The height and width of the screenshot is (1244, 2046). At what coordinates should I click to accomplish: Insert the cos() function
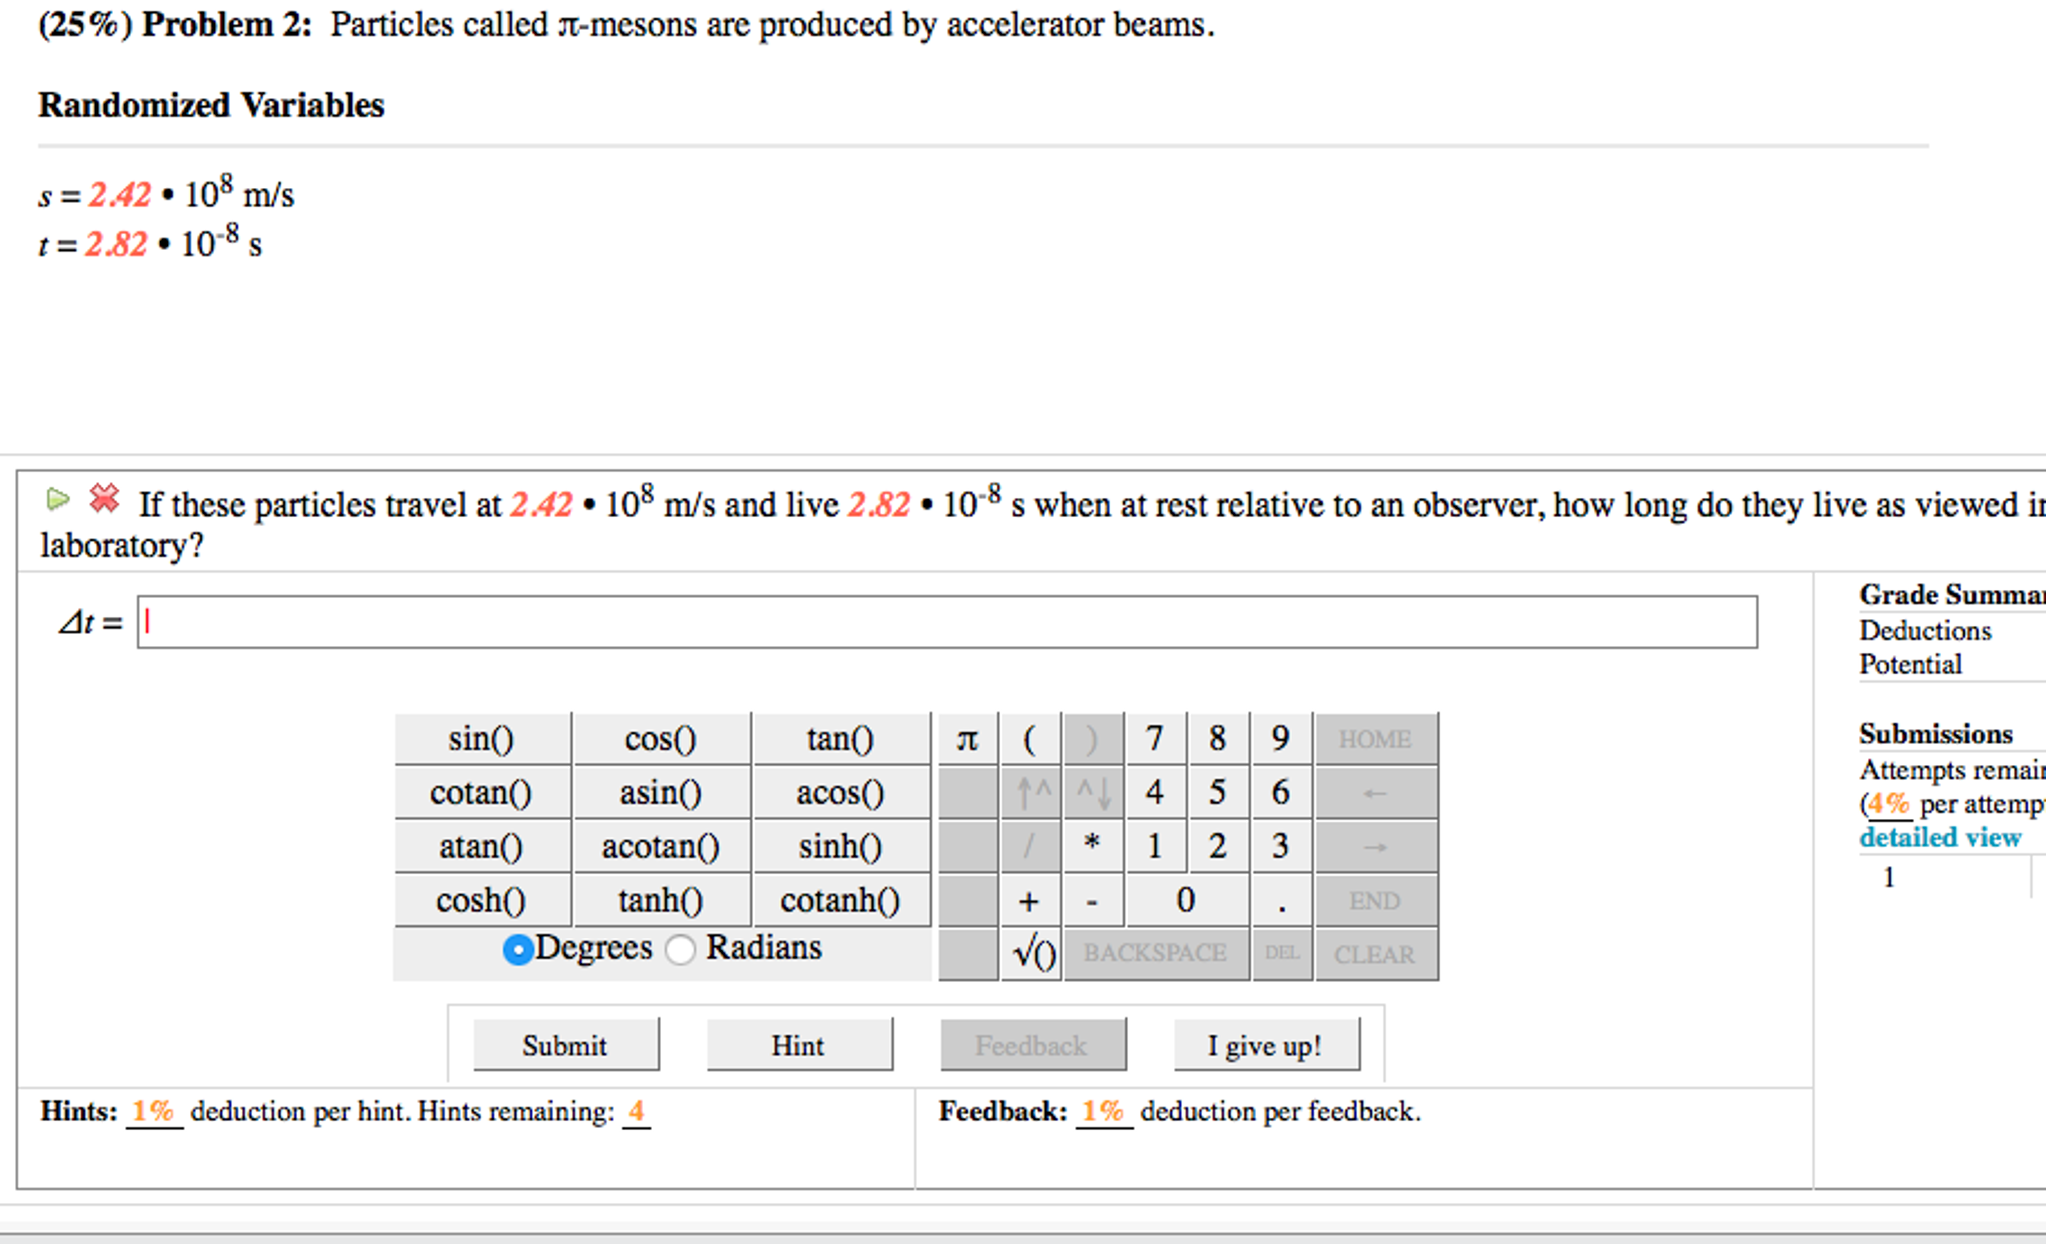pyautogui.click(x=661, y=739)
